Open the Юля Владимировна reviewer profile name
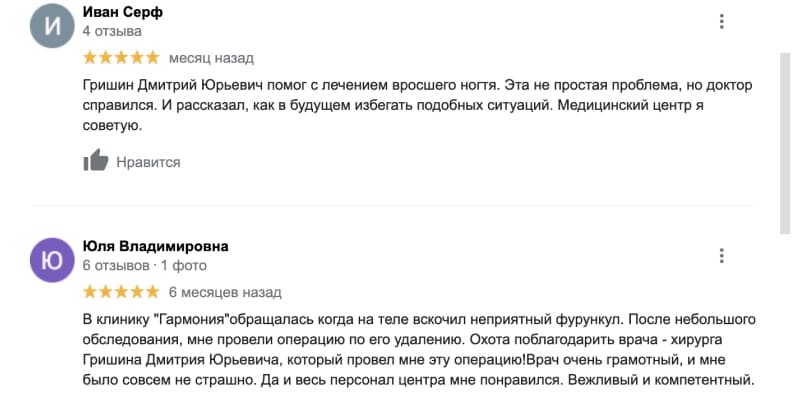 pyautogui.click(x=156, y=246)
